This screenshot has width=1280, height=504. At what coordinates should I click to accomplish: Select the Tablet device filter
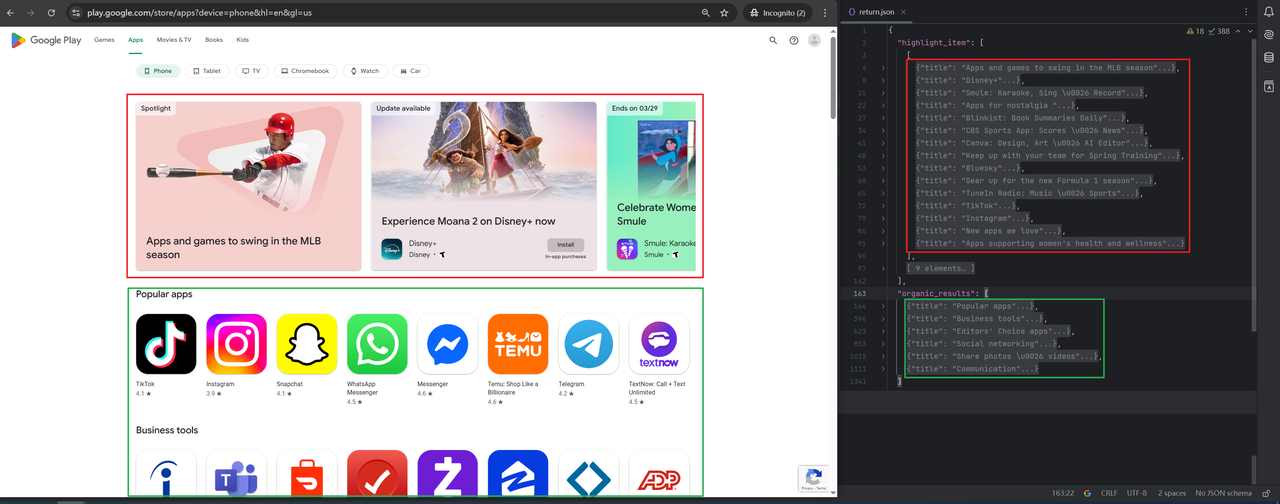tap(207, 71)
